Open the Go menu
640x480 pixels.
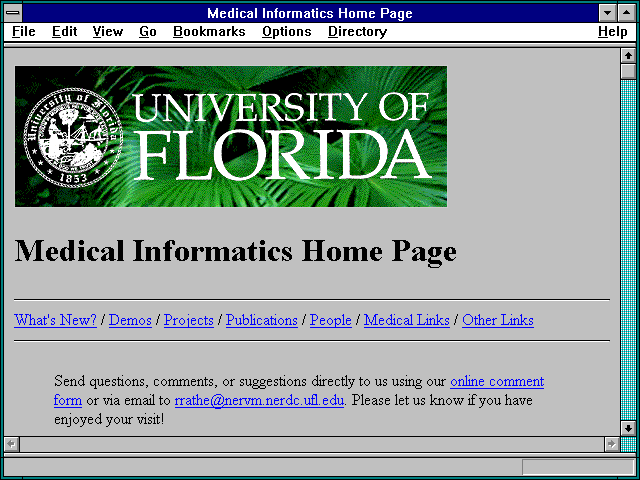(148, 31)
